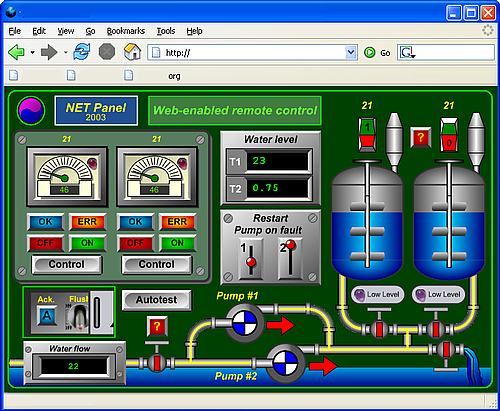Toggle Restart Pump on fault switch 1
The width and height of the screenshot is (500, 411).
pyautogui.click(x=251, y=259)
